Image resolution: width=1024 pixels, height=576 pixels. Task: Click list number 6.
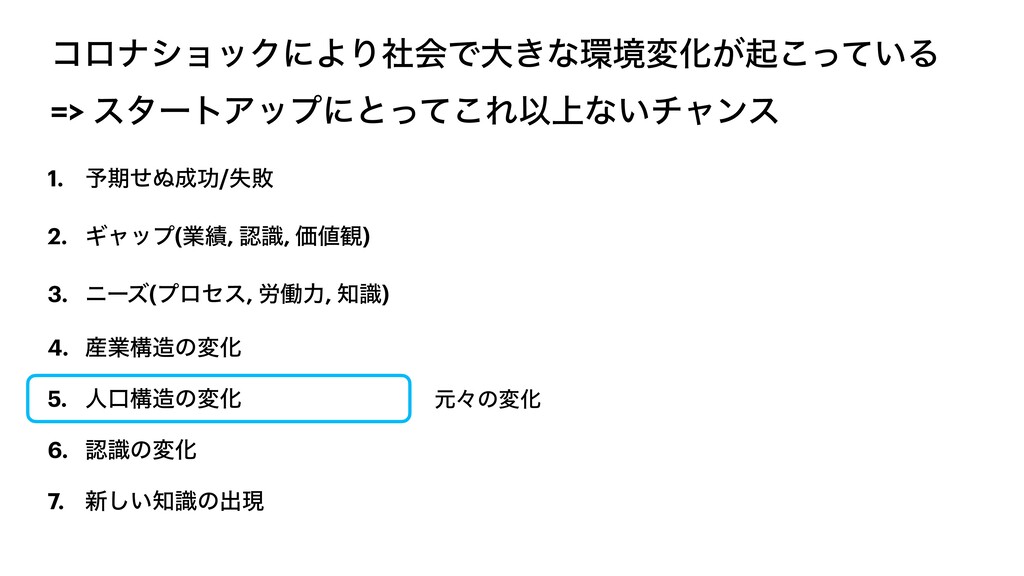[56, 450]
